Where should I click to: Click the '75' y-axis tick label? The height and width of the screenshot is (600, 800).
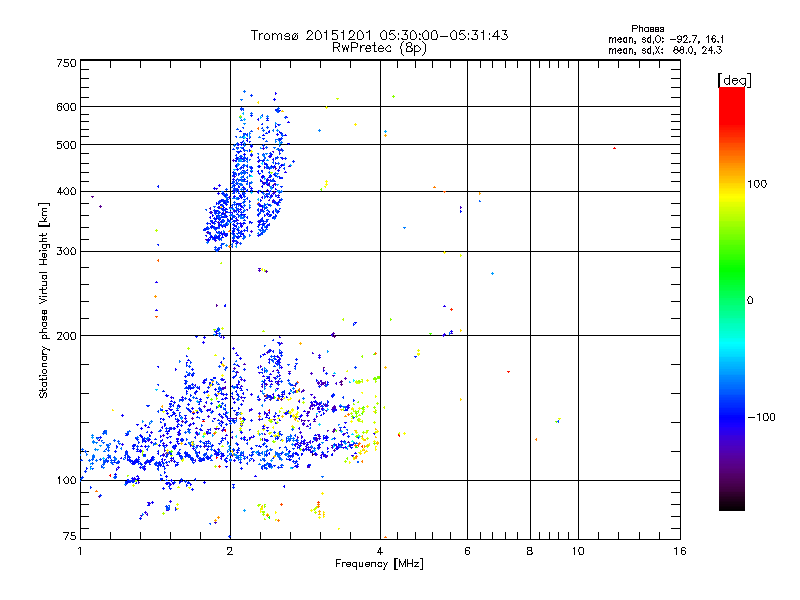(70, 536)
